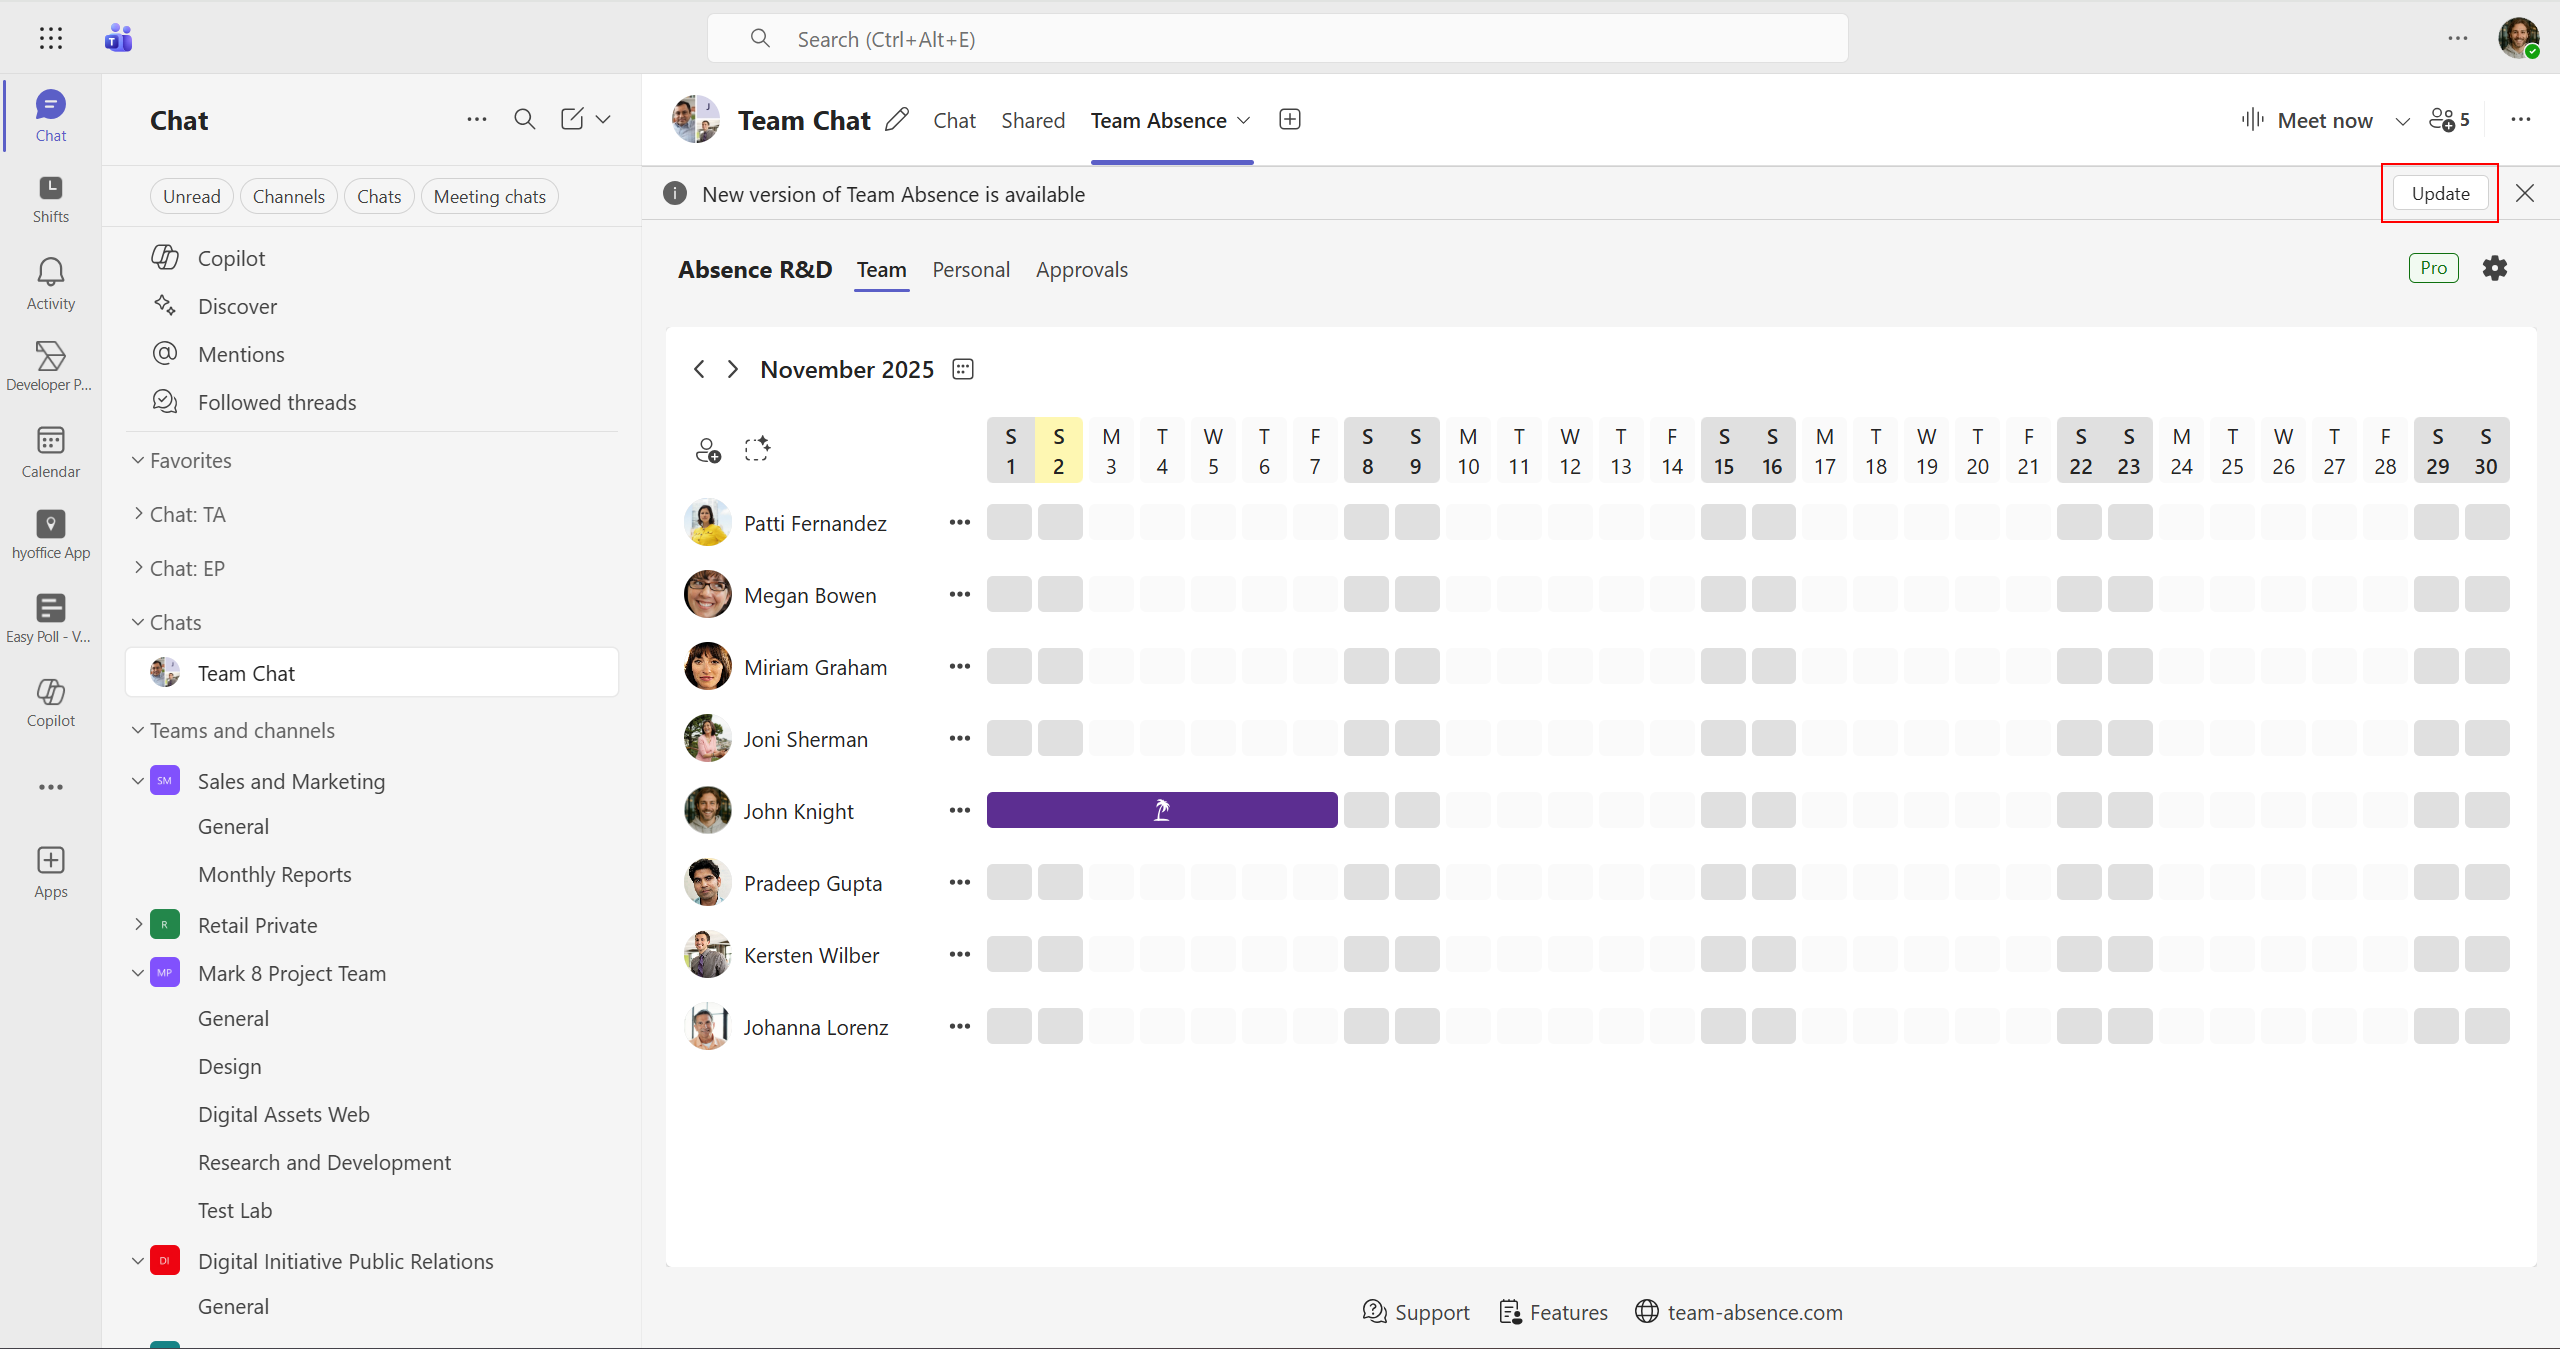2560x1349 pixels.
Task: Open the Shared tab in Team Chat
Action: [1032, 120]
